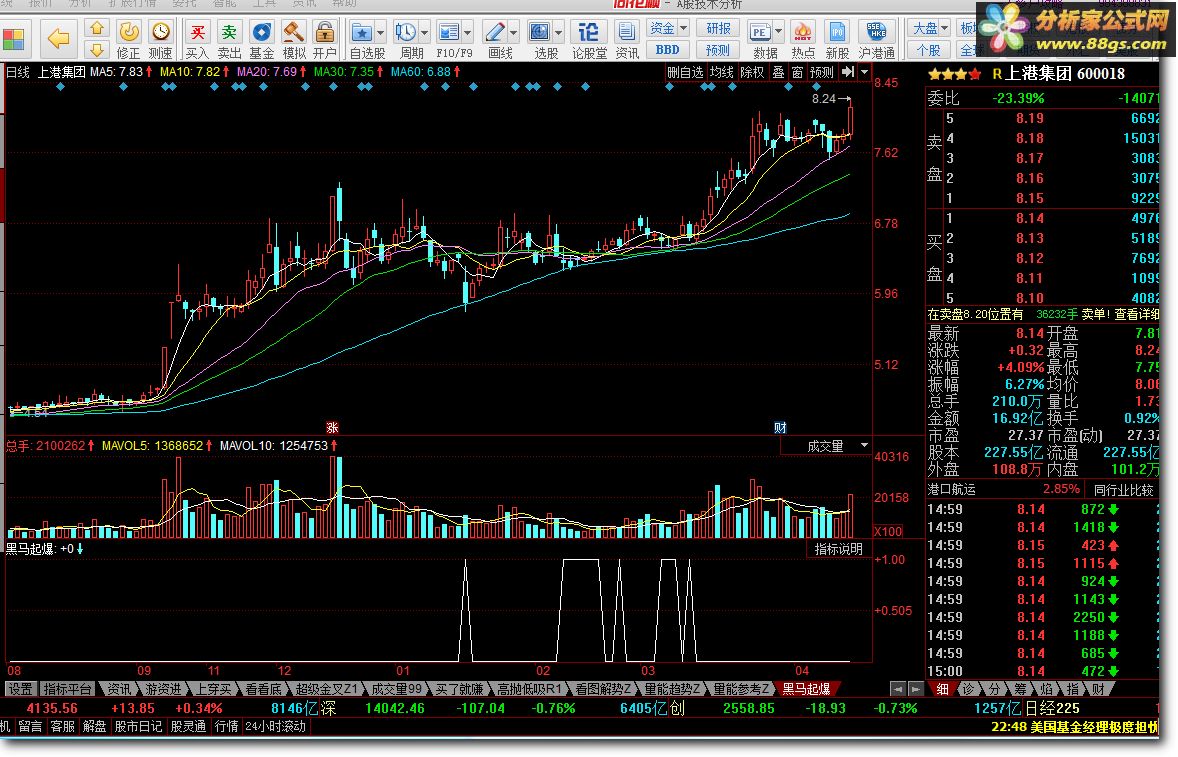Select the 细 detail tab in right panel
This screenshot has width=1178, height=757.
[x=942, y=689]
